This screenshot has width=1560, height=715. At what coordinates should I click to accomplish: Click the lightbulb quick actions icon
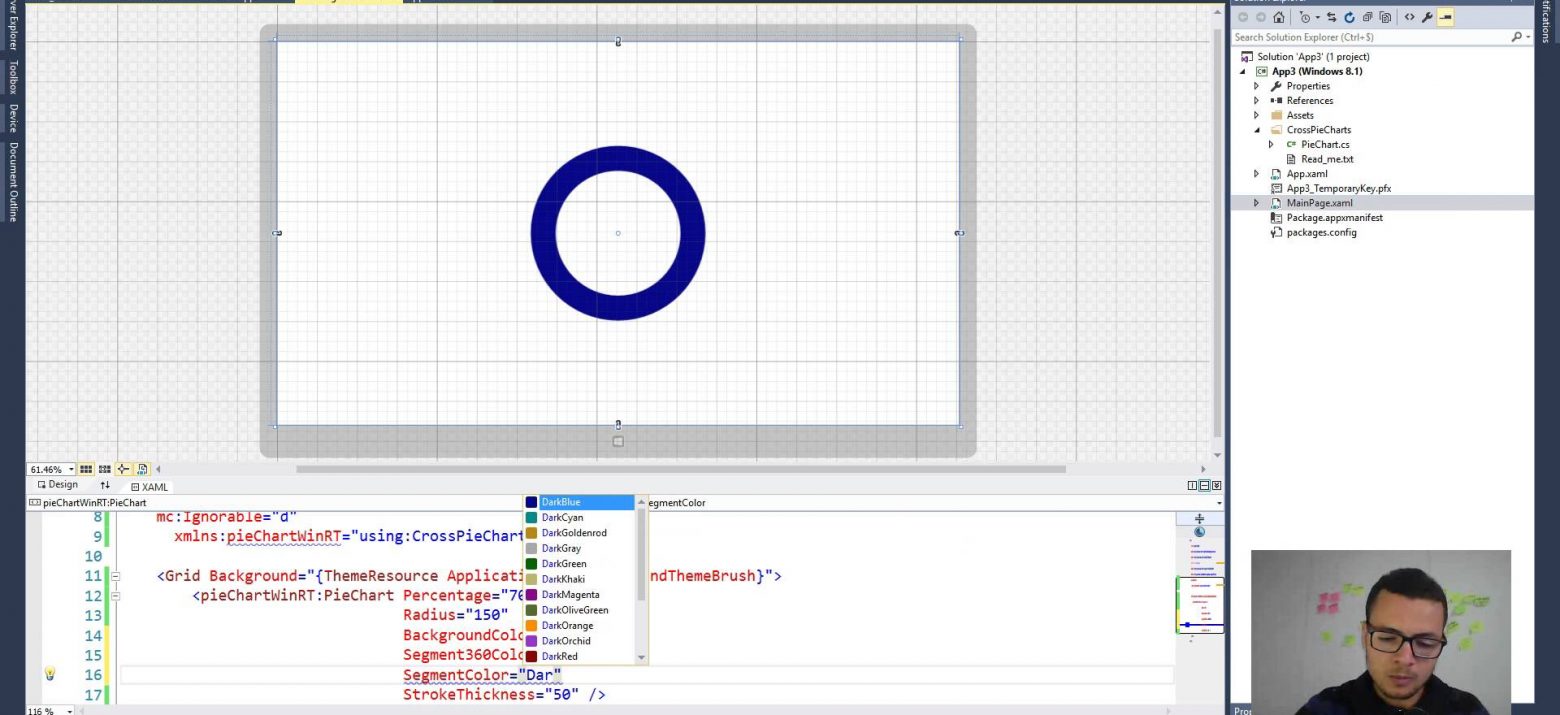[49, 675]
